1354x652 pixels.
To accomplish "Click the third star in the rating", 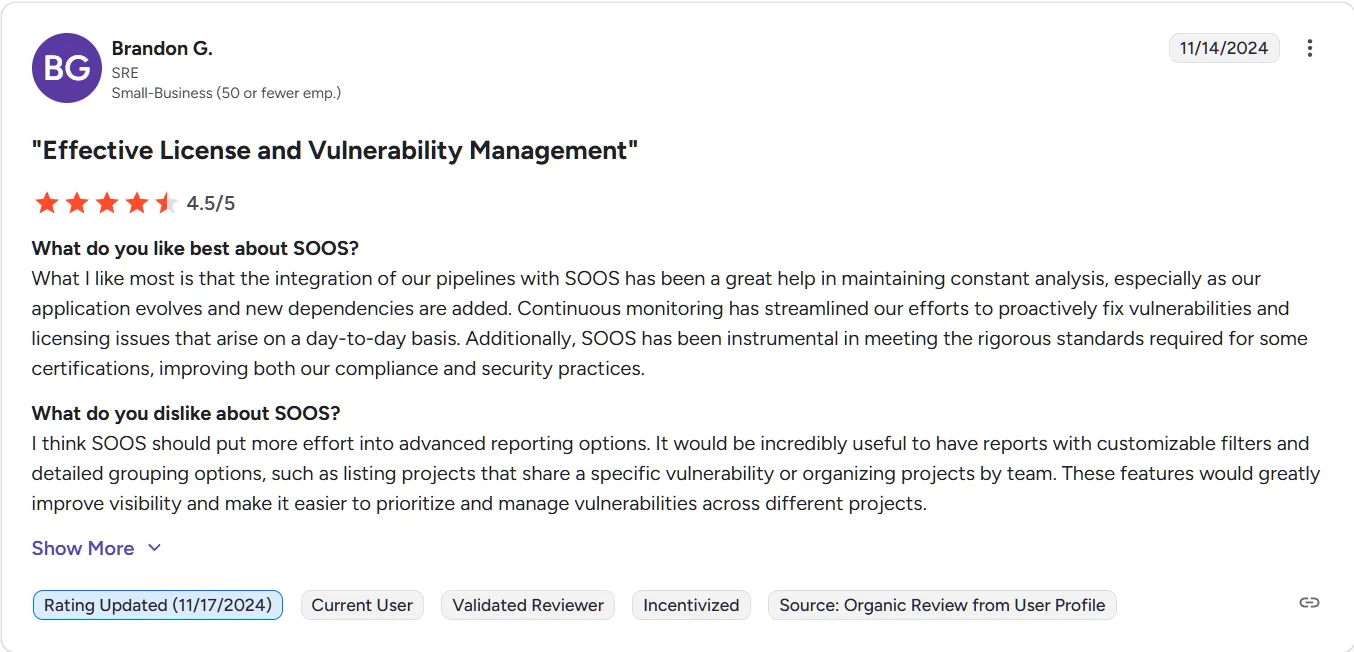I will pyautogui.click(x=106, y=202).
